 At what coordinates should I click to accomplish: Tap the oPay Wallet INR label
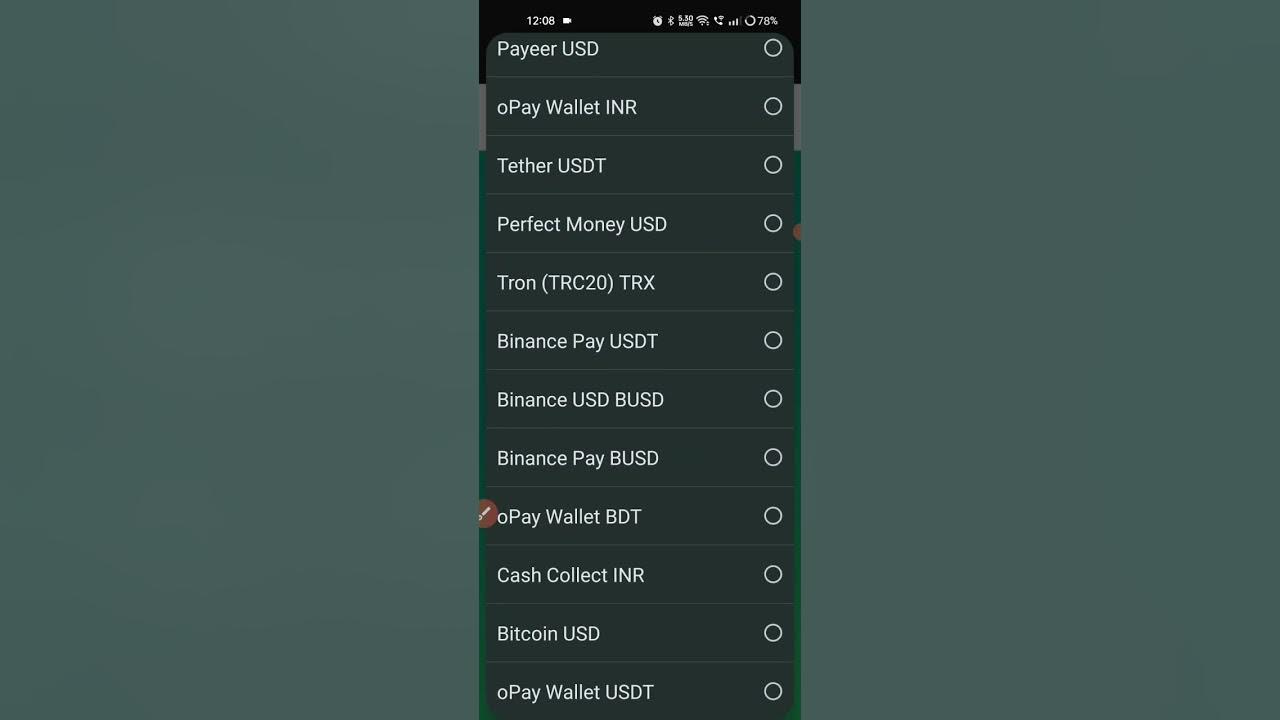click(566, 107)
